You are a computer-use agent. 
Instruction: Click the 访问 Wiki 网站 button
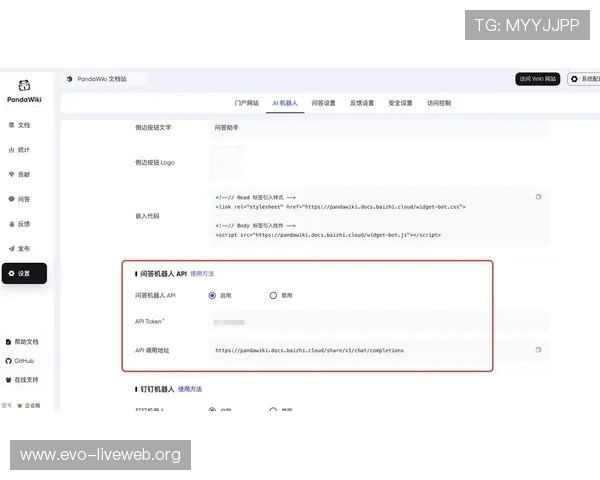coord(537,79)
